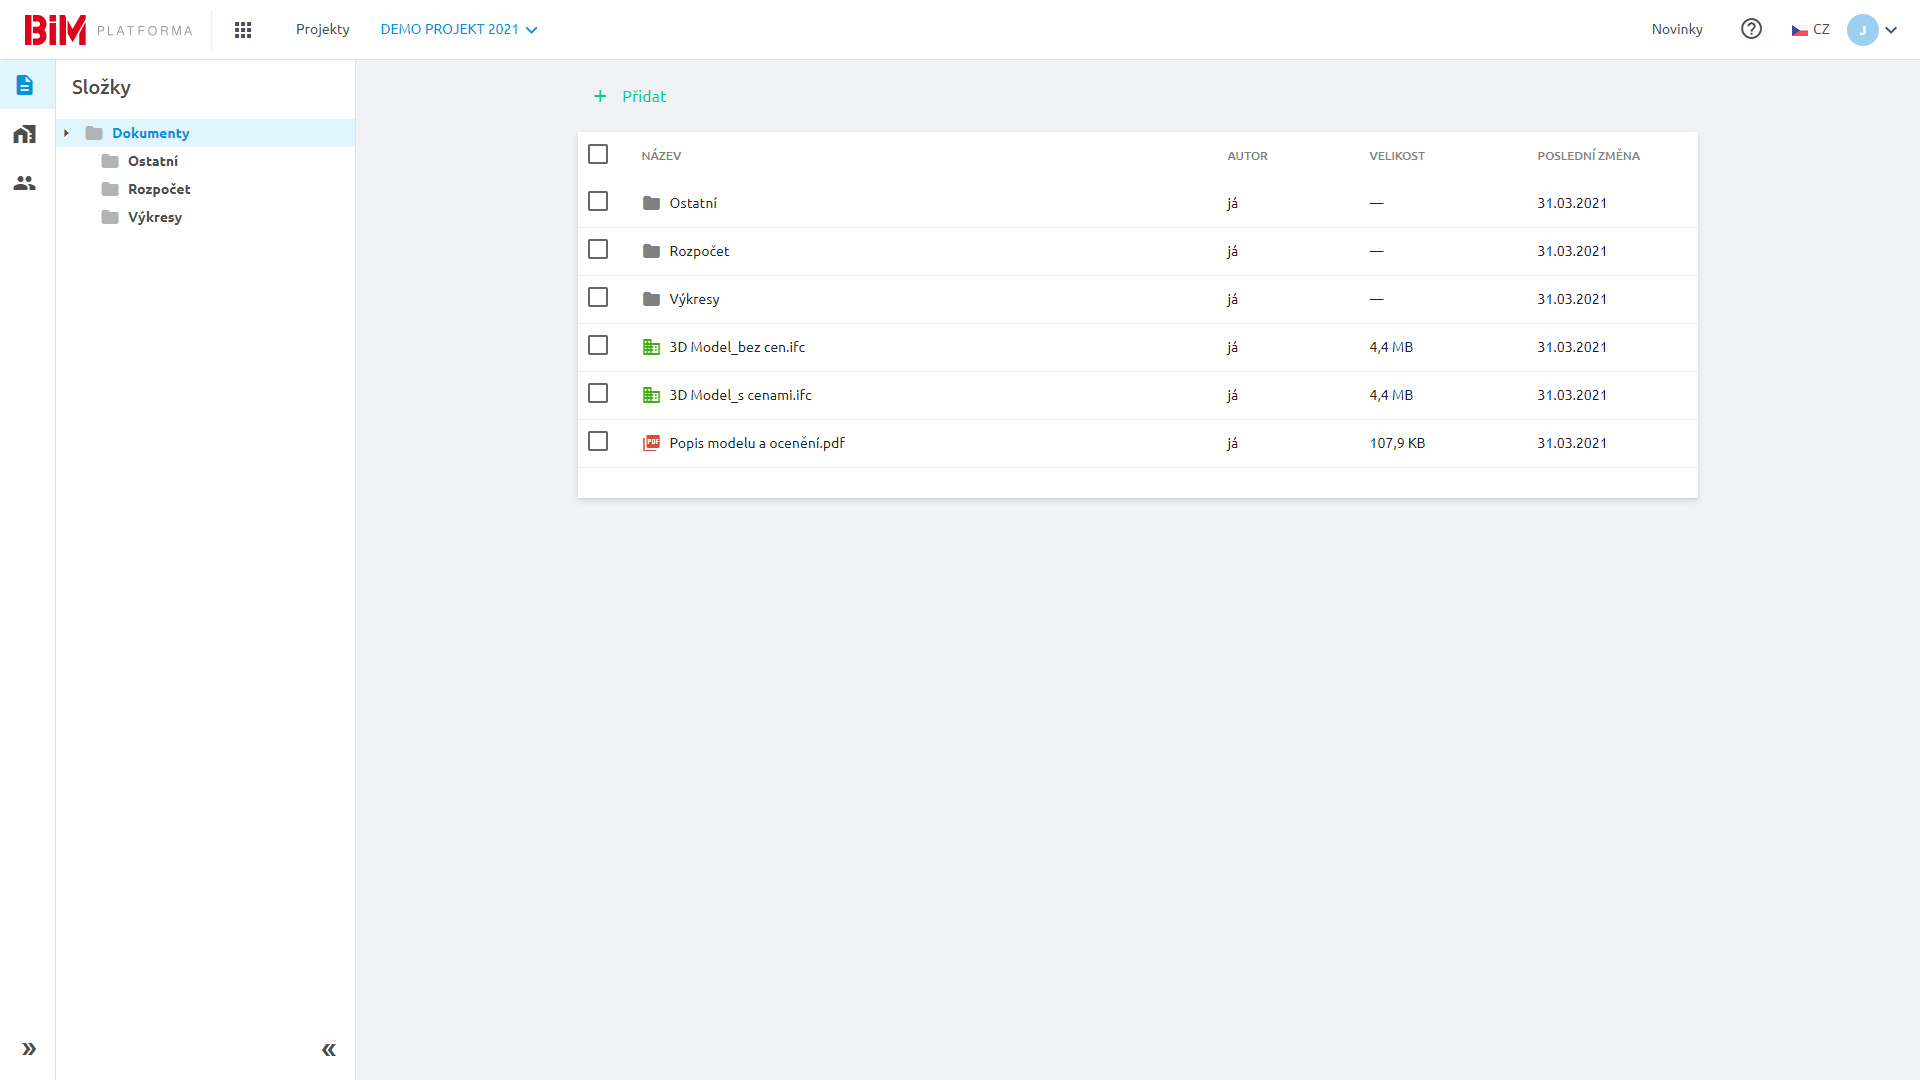Open Novinky in the top bar
This screenshot has height=1080, width=1920.
tap(1677, 30)
